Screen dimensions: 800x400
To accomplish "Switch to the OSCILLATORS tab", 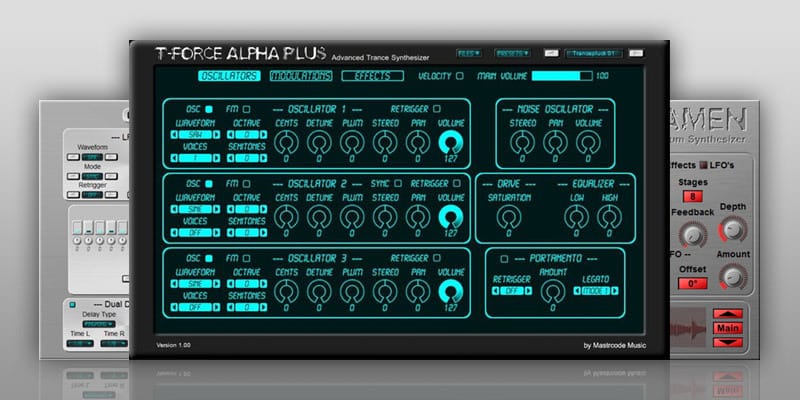I will [229, 76].
